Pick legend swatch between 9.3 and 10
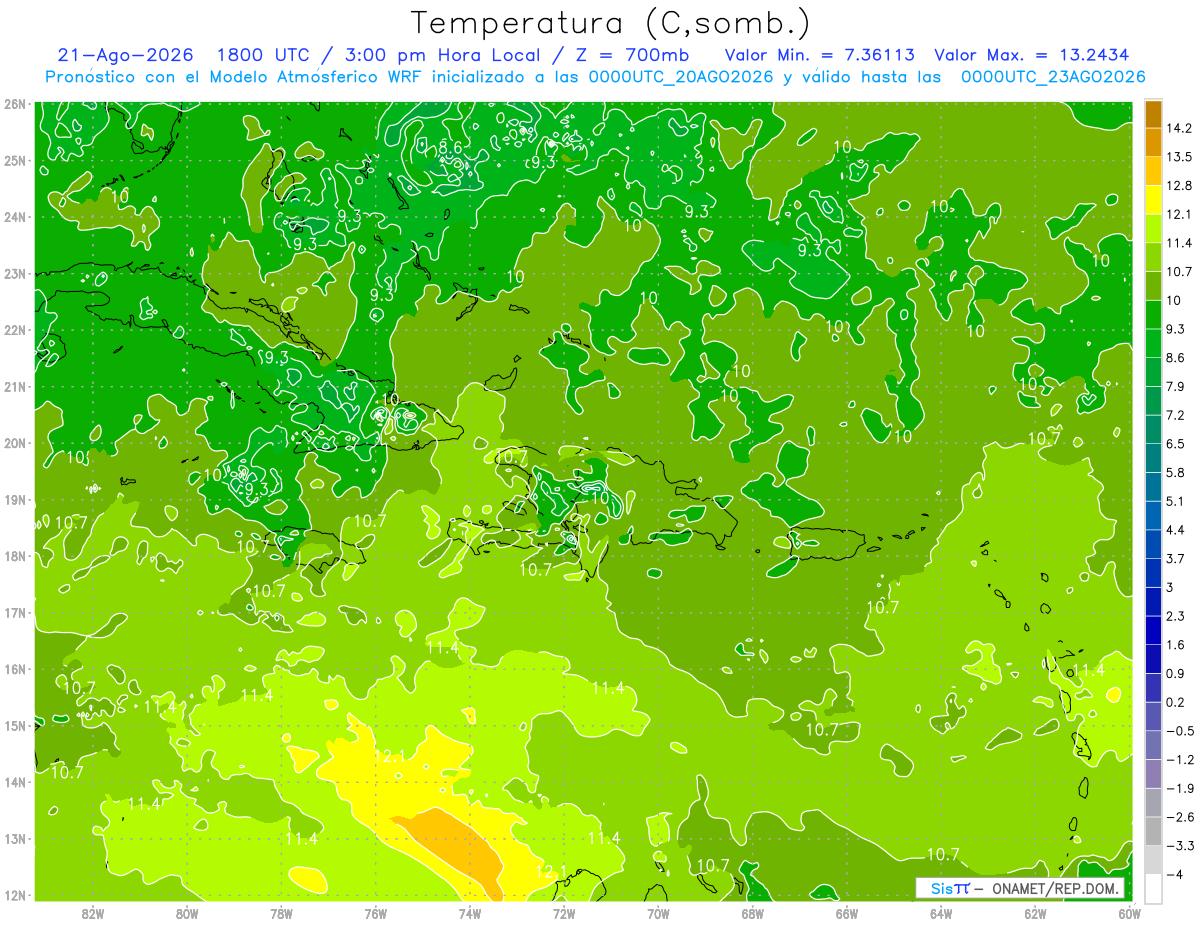Viewport: 1200px width, 927px height. tap(1153, 315)
